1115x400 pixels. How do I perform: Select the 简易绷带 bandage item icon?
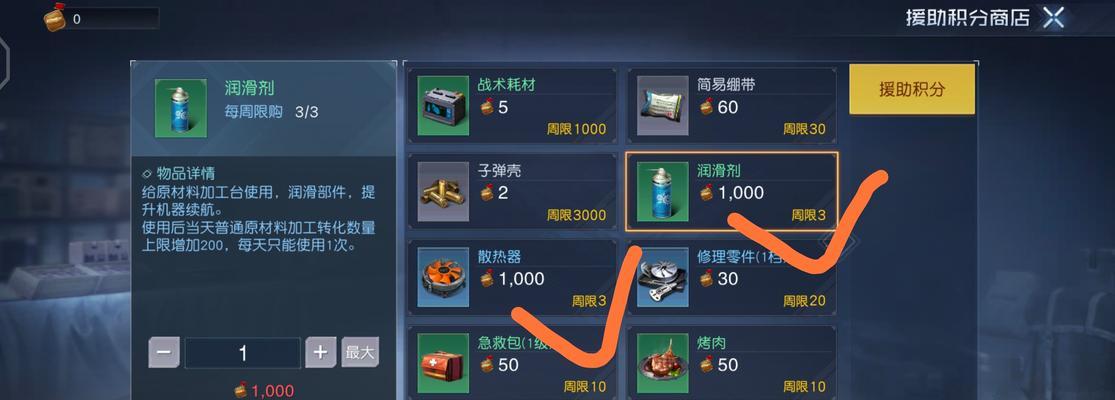(x=662, y=105)
